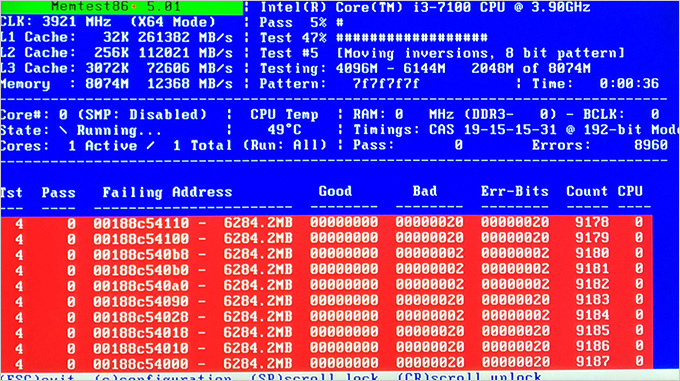Select failing address 00188c540b0
Viewport: 680px width, 381px height.
[141, 270]
